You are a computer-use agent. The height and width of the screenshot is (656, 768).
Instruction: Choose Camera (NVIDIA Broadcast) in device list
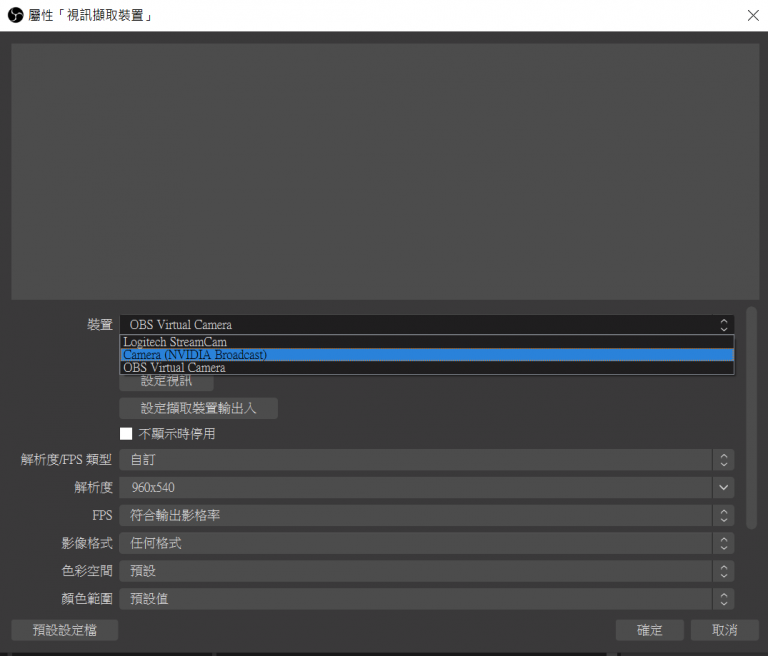tap(427, 354)
